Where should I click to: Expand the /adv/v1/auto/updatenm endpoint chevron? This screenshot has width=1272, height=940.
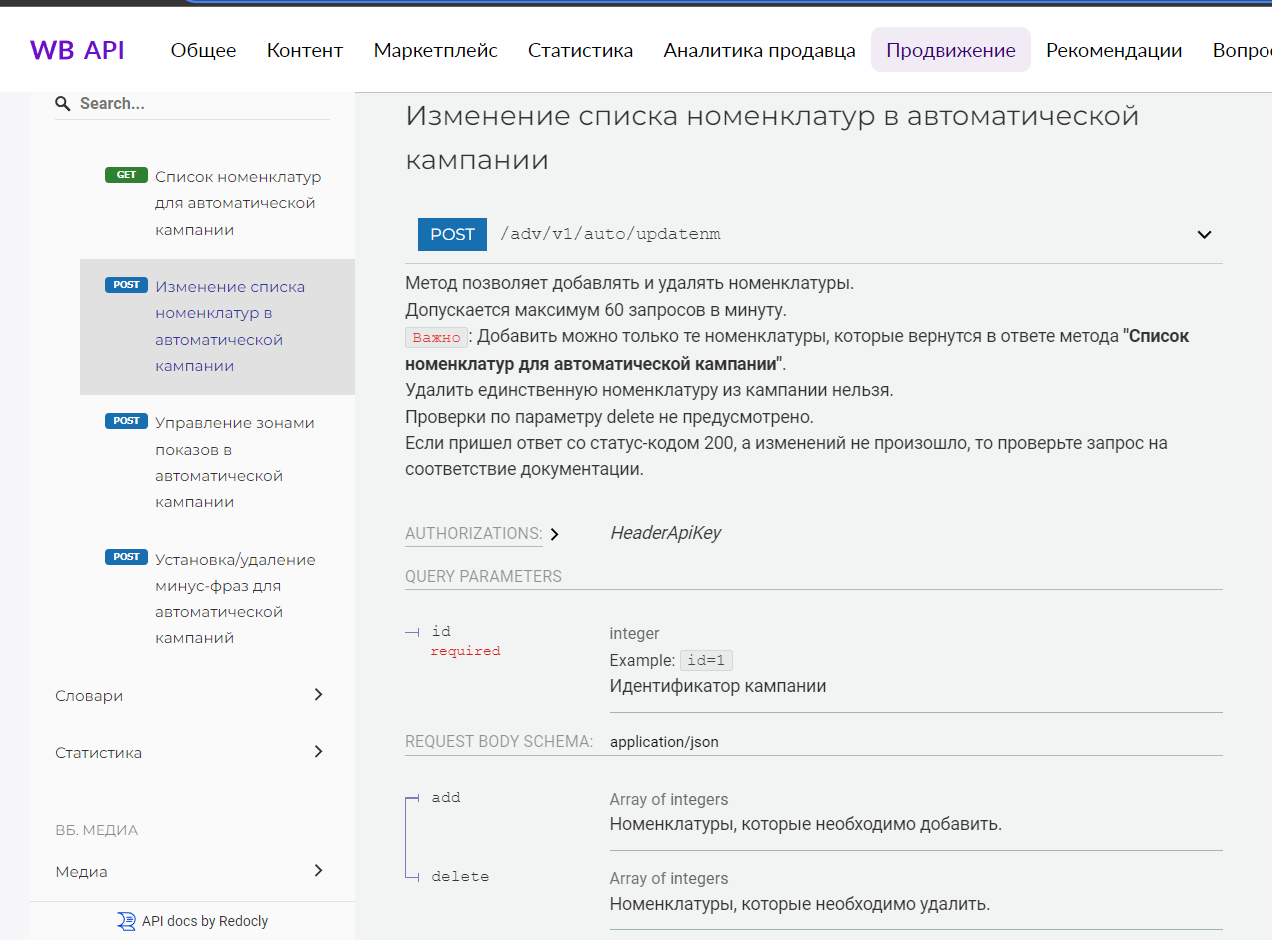[x=1204, y=235]
